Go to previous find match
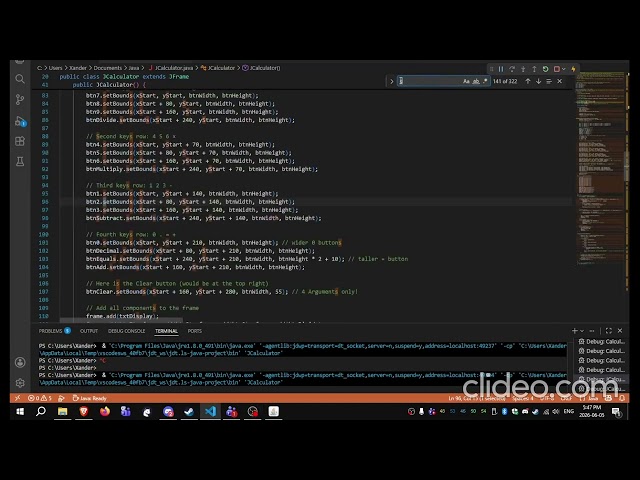 click(x=528, y=81)
